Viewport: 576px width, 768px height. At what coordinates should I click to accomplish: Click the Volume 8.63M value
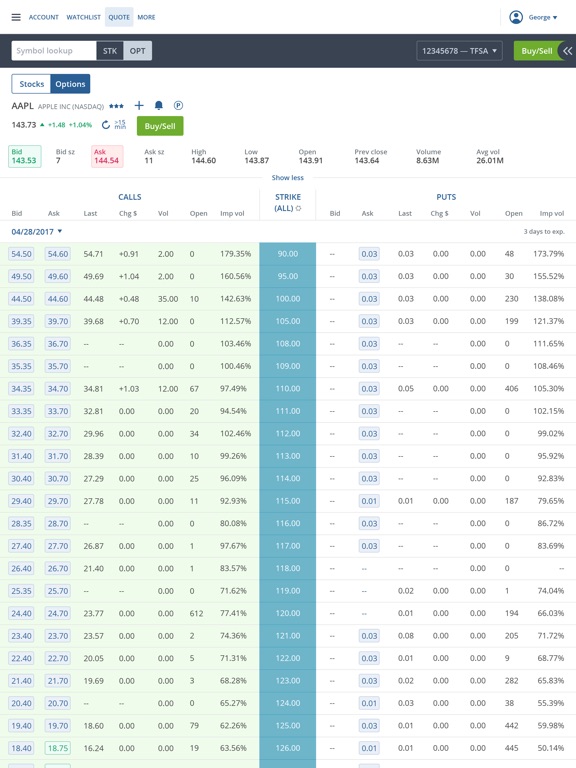point(428,161)
